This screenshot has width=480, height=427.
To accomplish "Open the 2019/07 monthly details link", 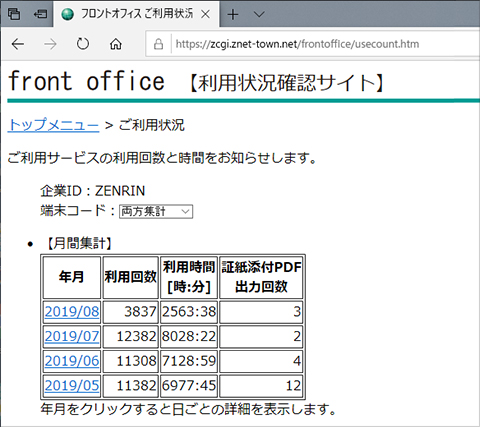I will 72,337.
